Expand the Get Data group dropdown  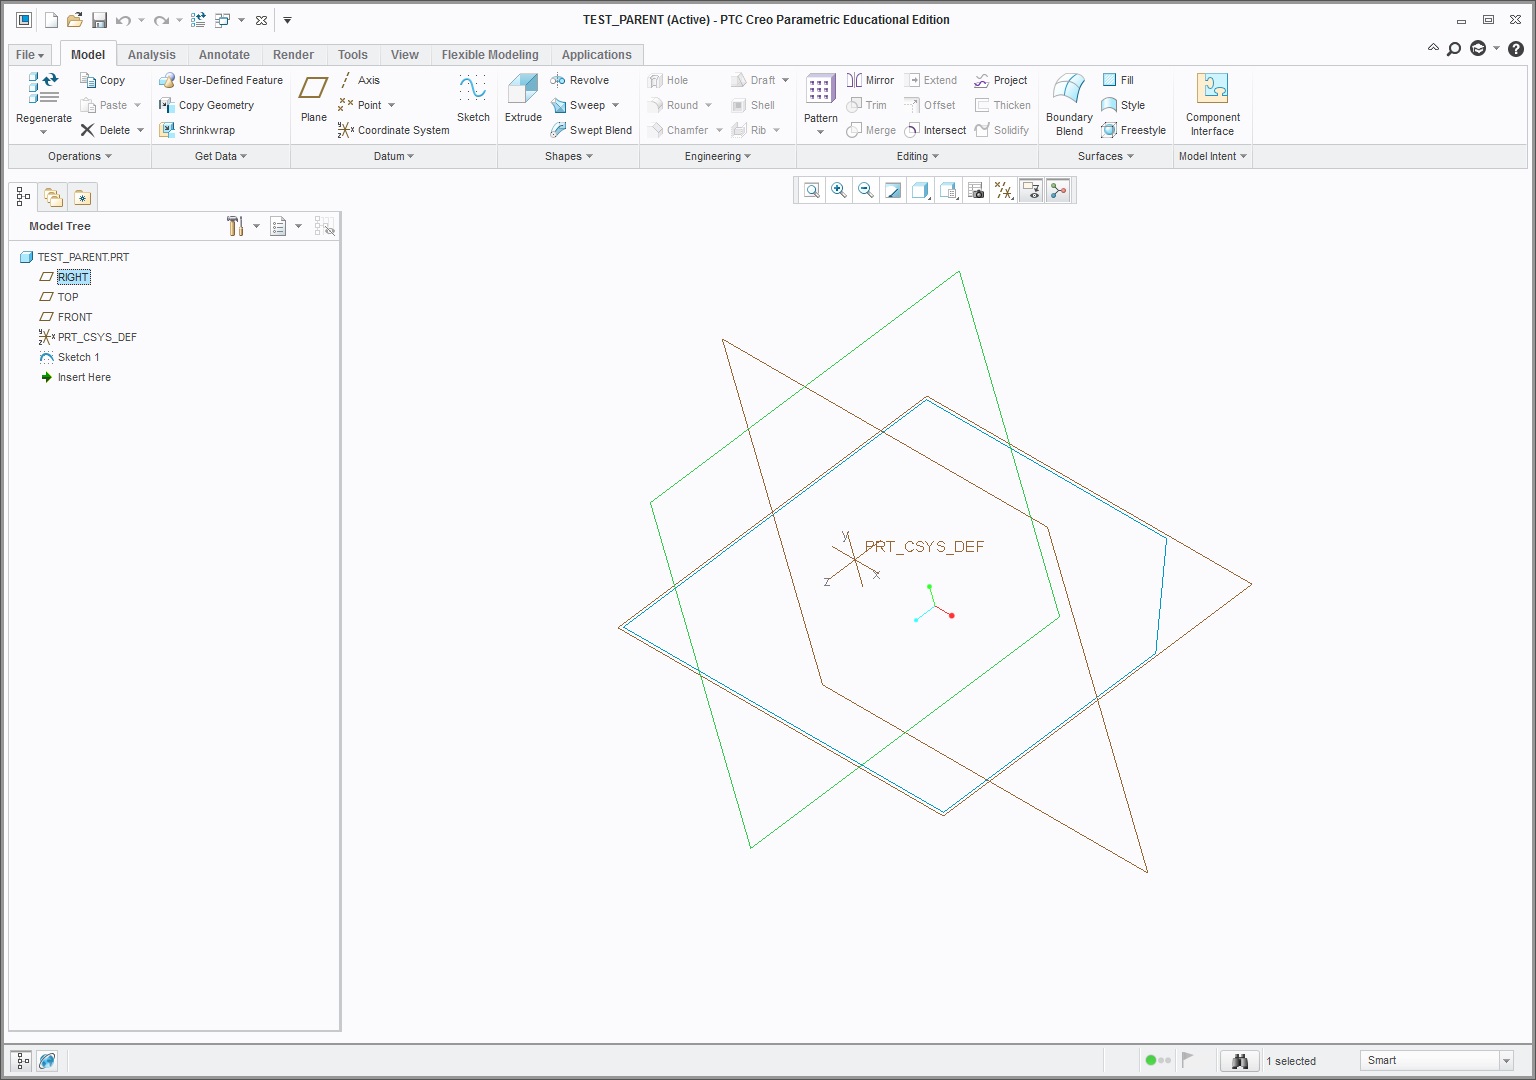point(221,156)
